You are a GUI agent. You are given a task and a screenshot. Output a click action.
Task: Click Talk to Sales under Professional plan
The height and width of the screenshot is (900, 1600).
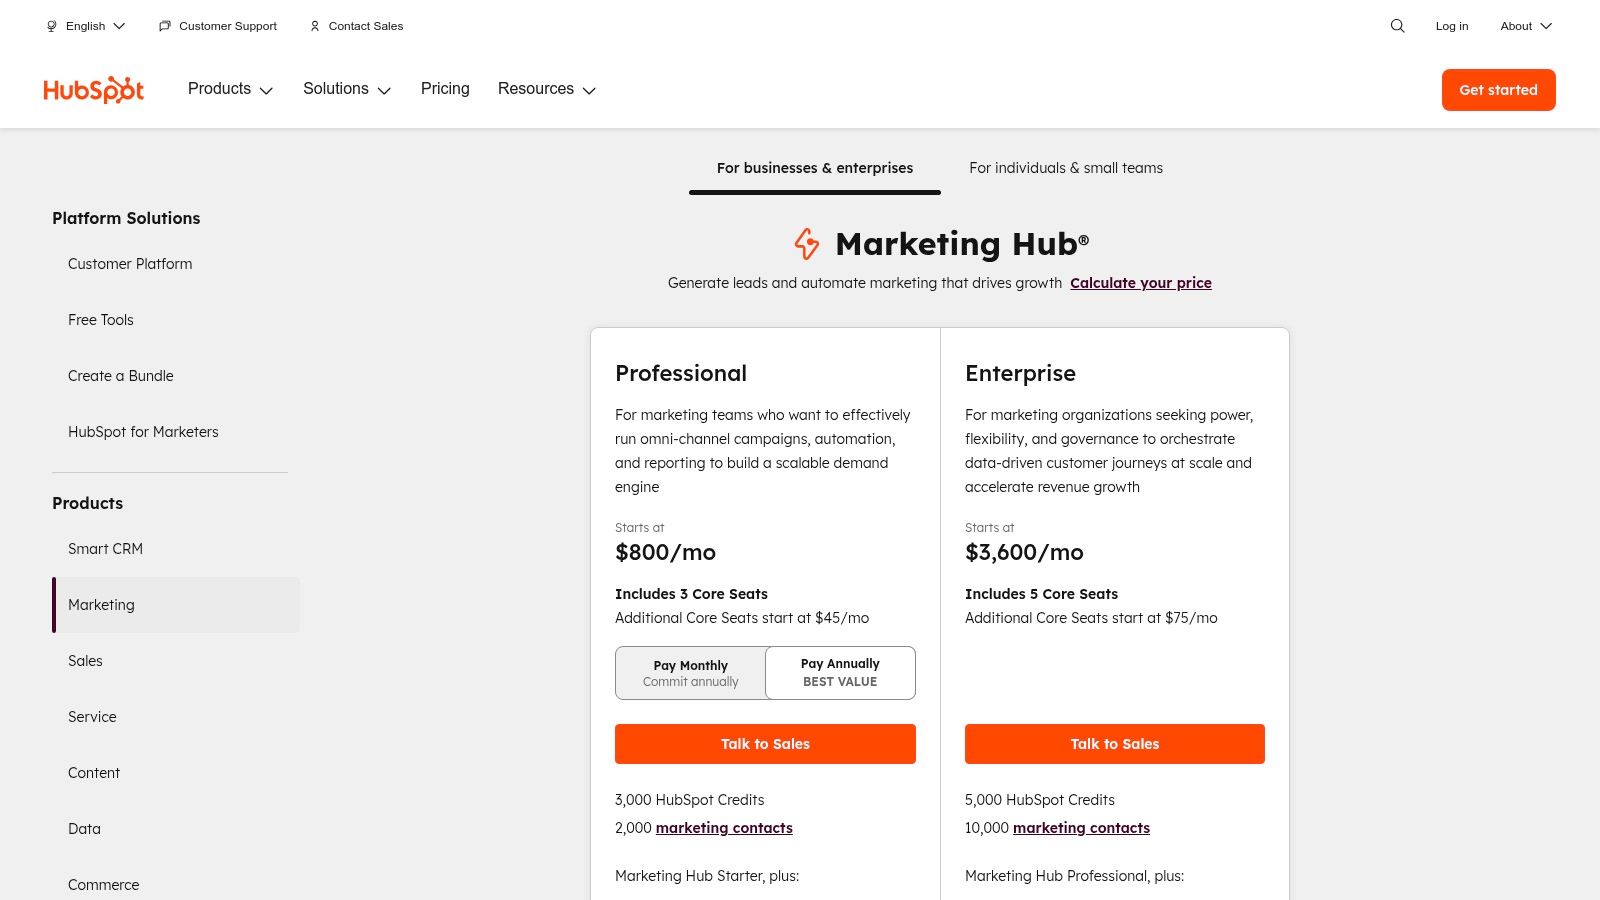[x=765, y=744]
